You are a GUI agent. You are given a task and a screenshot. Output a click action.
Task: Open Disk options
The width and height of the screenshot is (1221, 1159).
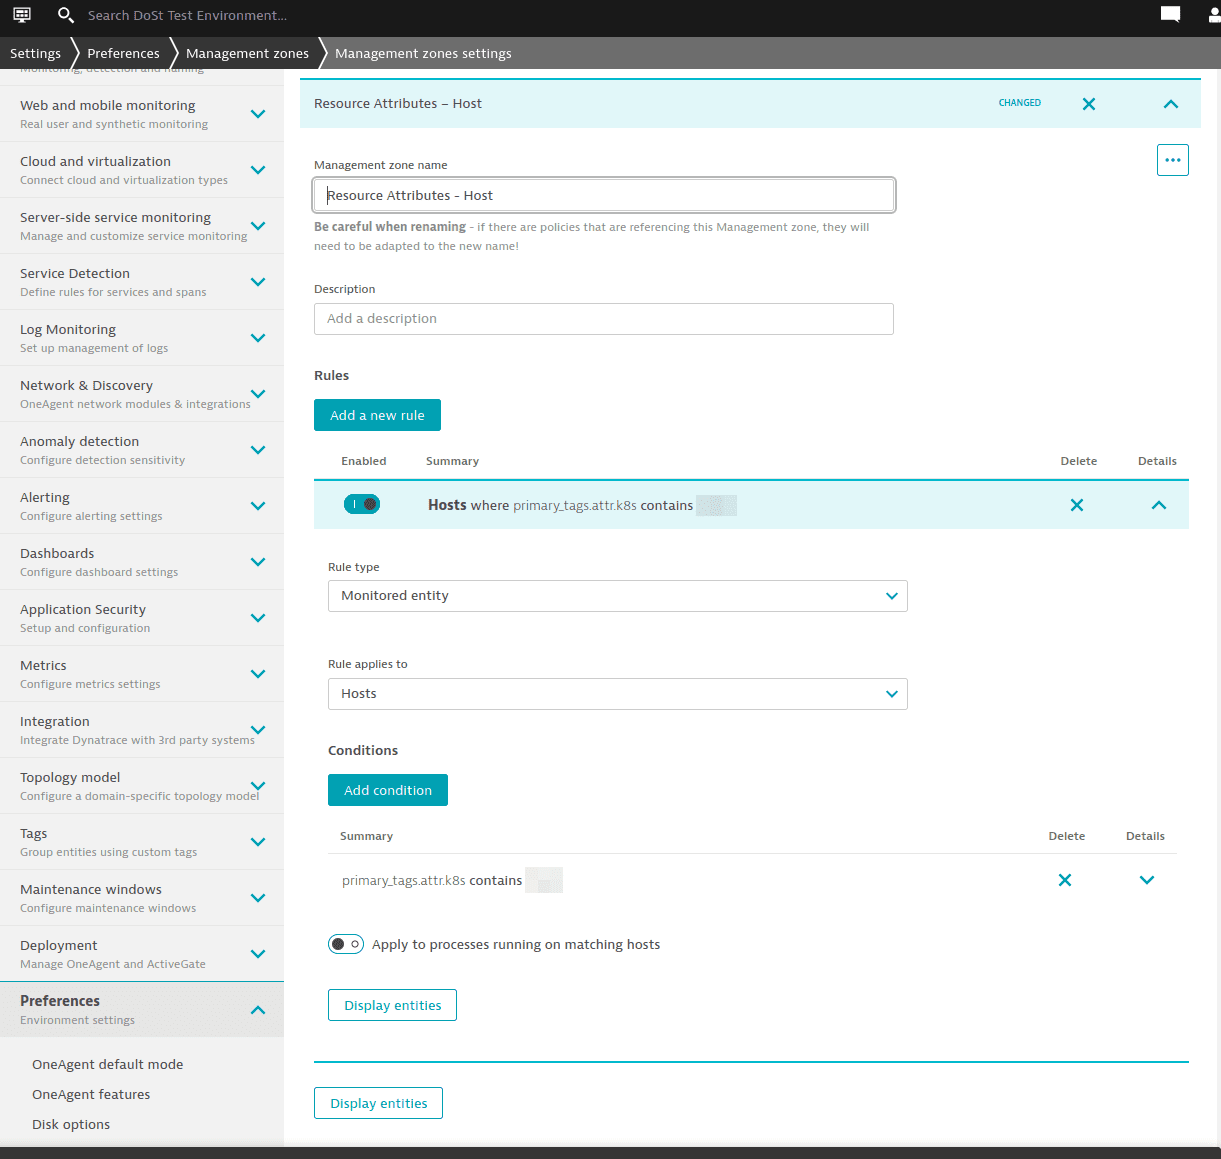click(x=71, y=1124)
